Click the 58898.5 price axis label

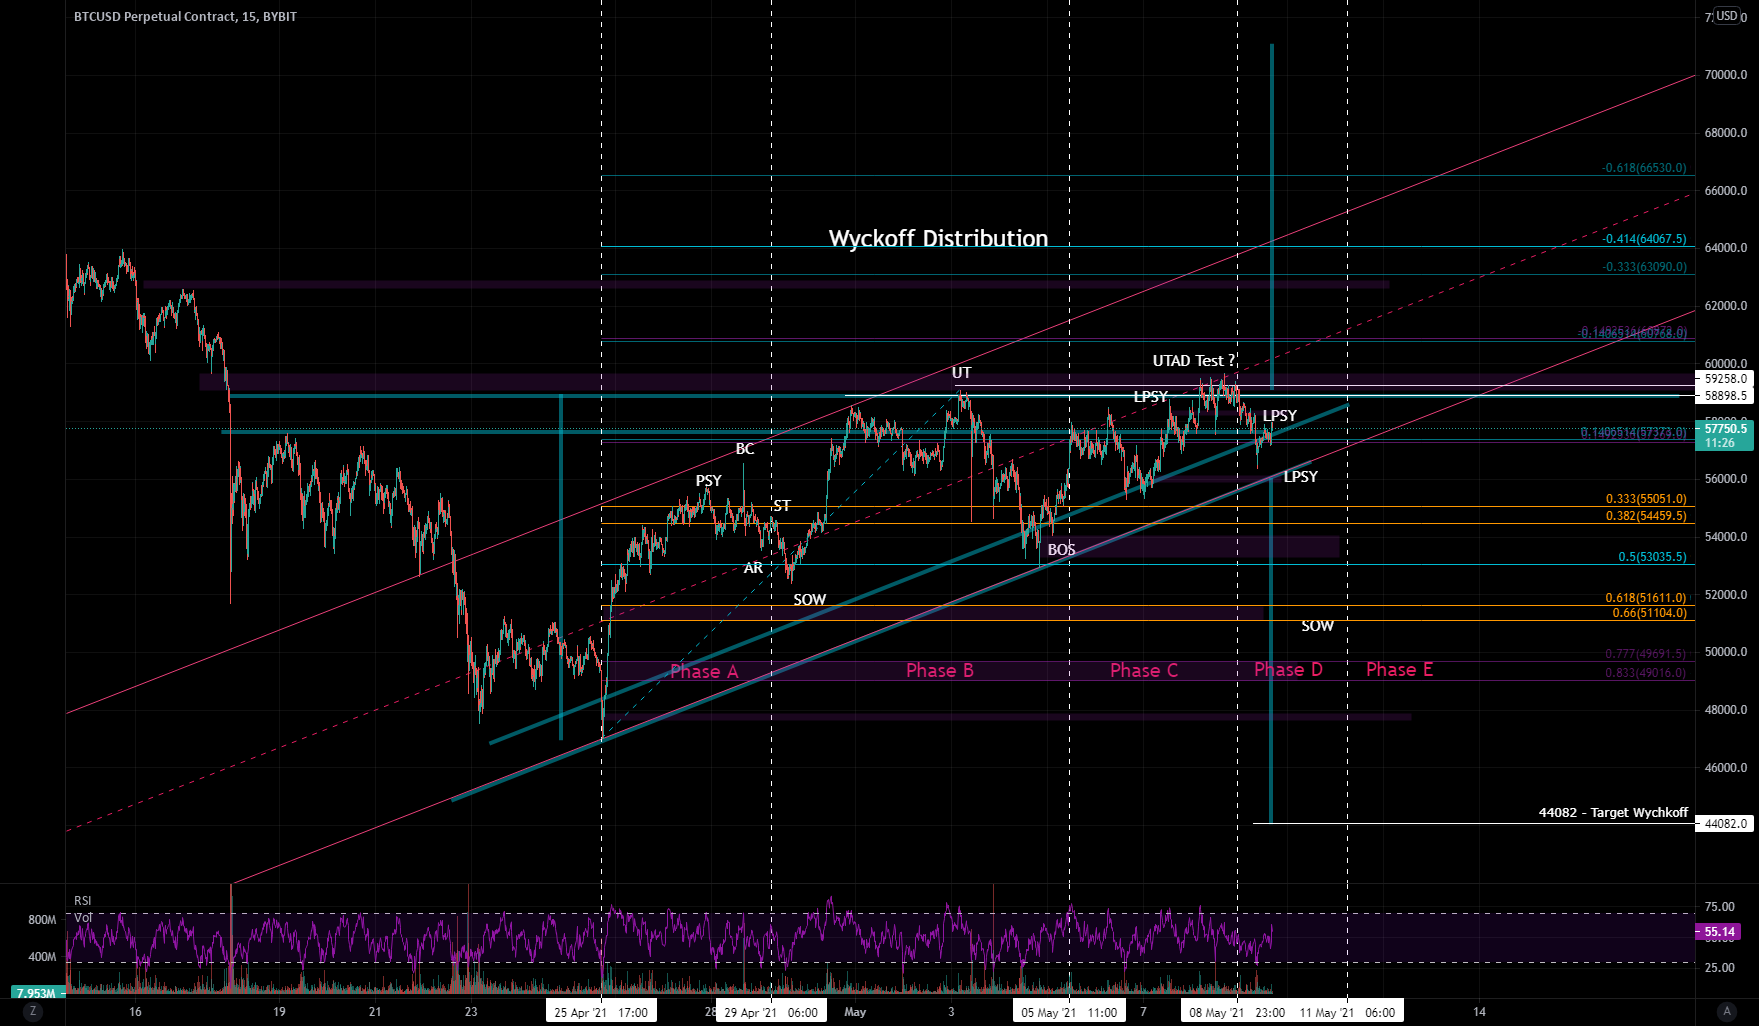[1726, 396]
